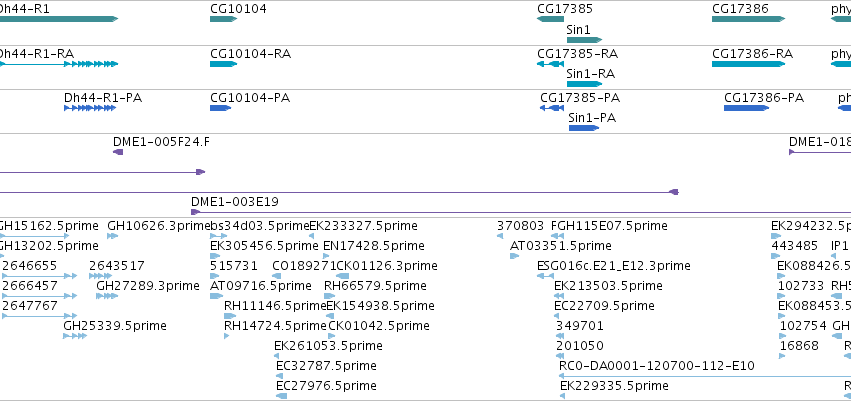Select the 16868 EST label

pos(798,346)
